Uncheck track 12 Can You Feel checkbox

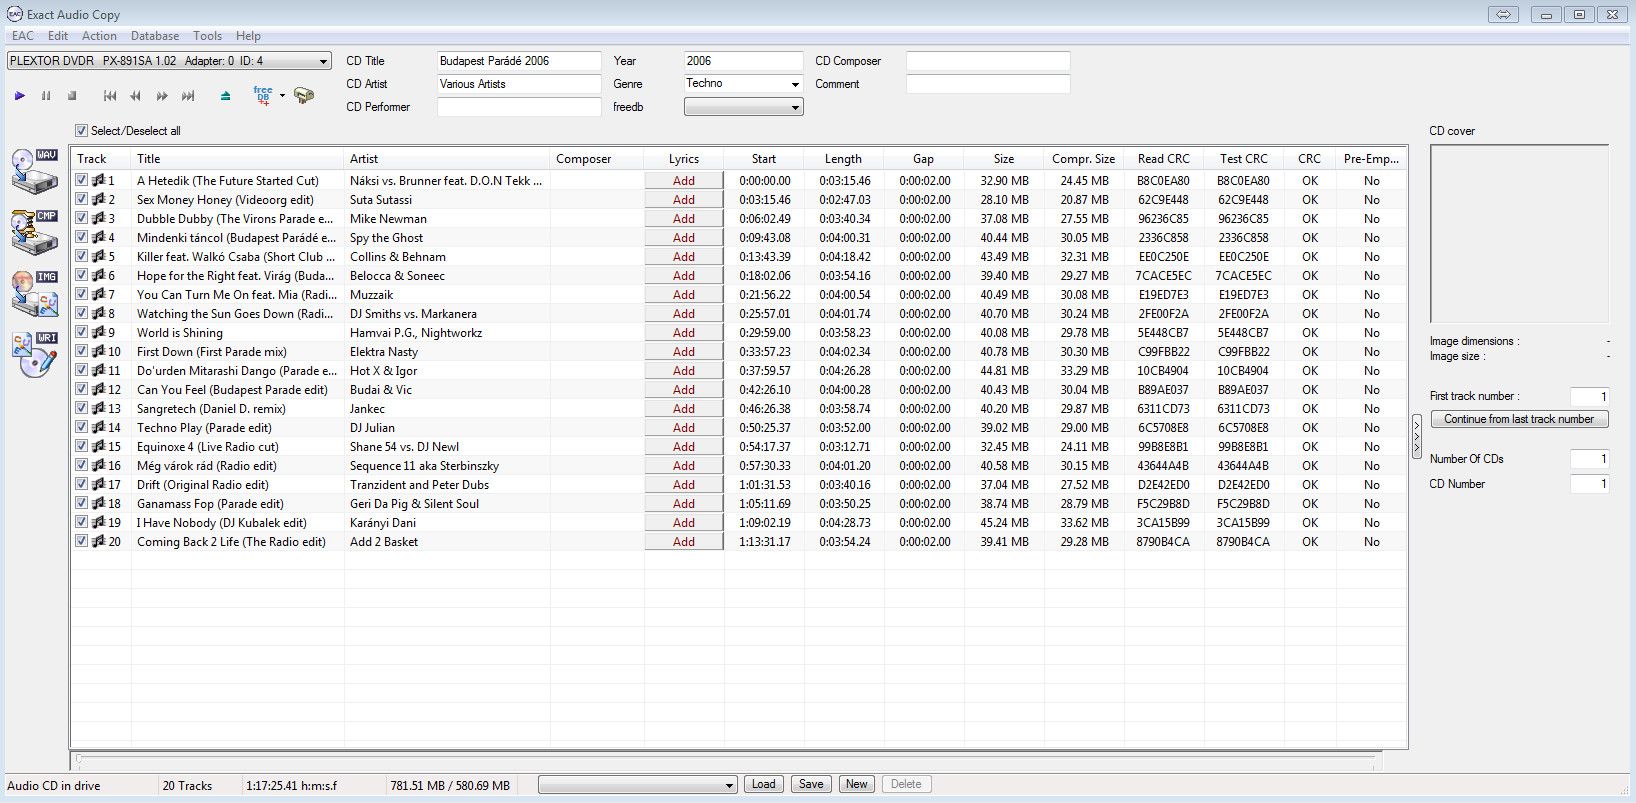[82, 390]
